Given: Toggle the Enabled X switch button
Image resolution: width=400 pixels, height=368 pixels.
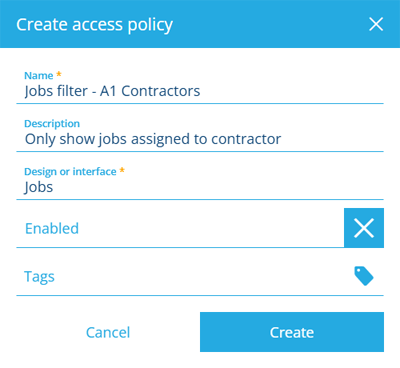Looking at the screenshot, I should point(364,228).
